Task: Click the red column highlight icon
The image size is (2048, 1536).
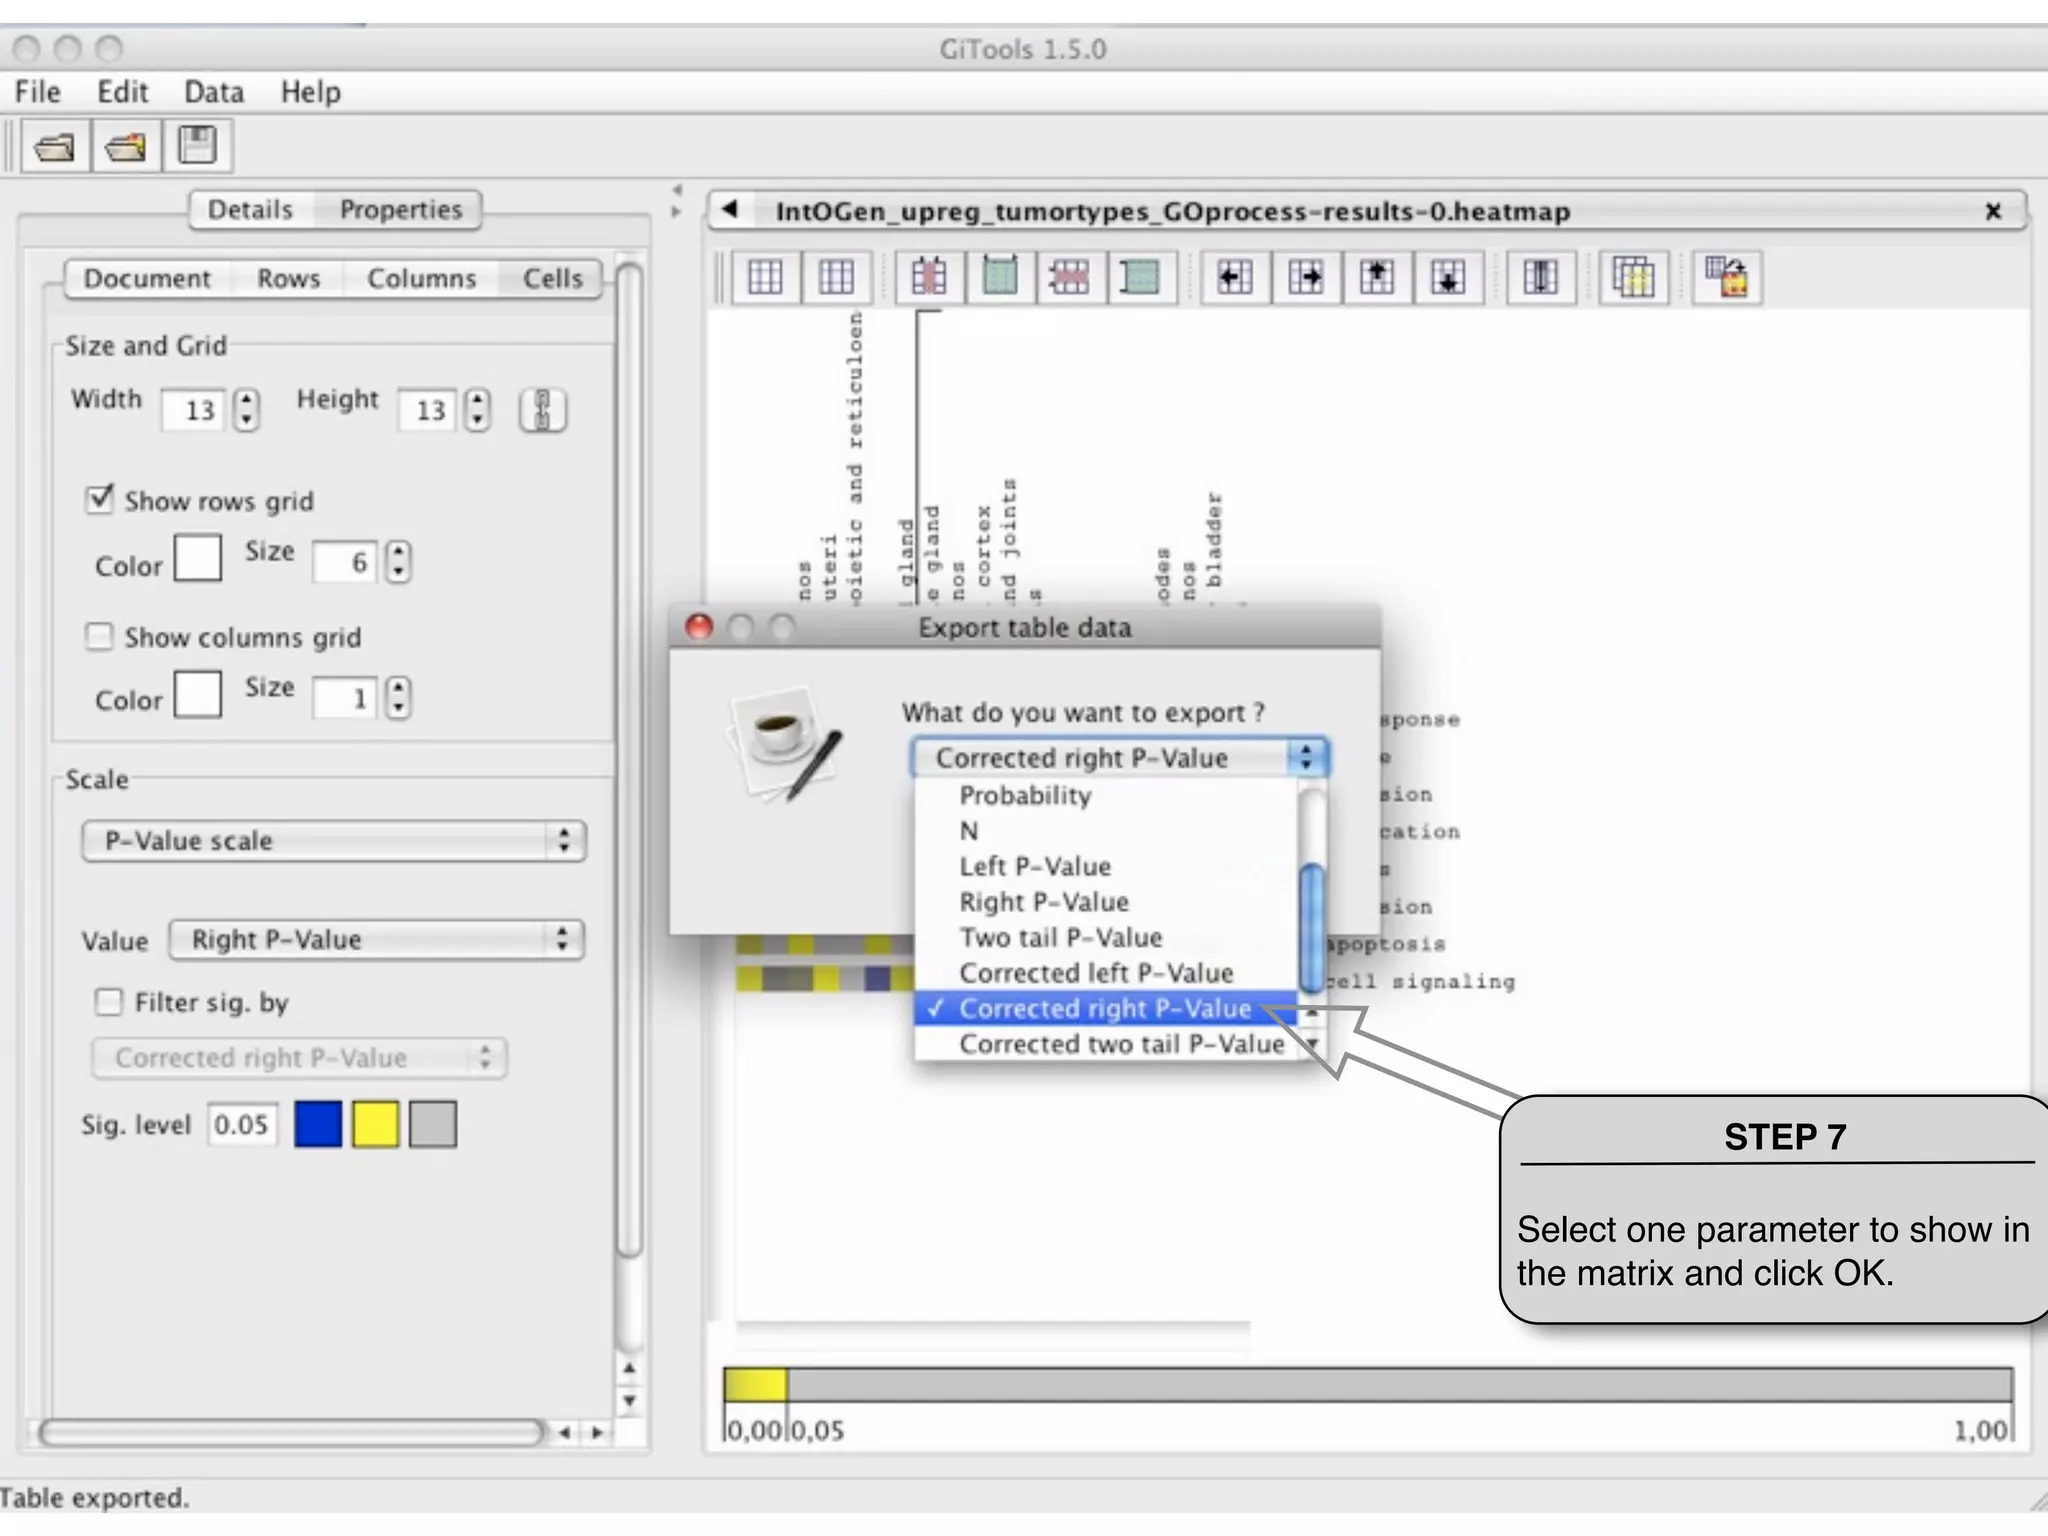Action: [928, 276]
